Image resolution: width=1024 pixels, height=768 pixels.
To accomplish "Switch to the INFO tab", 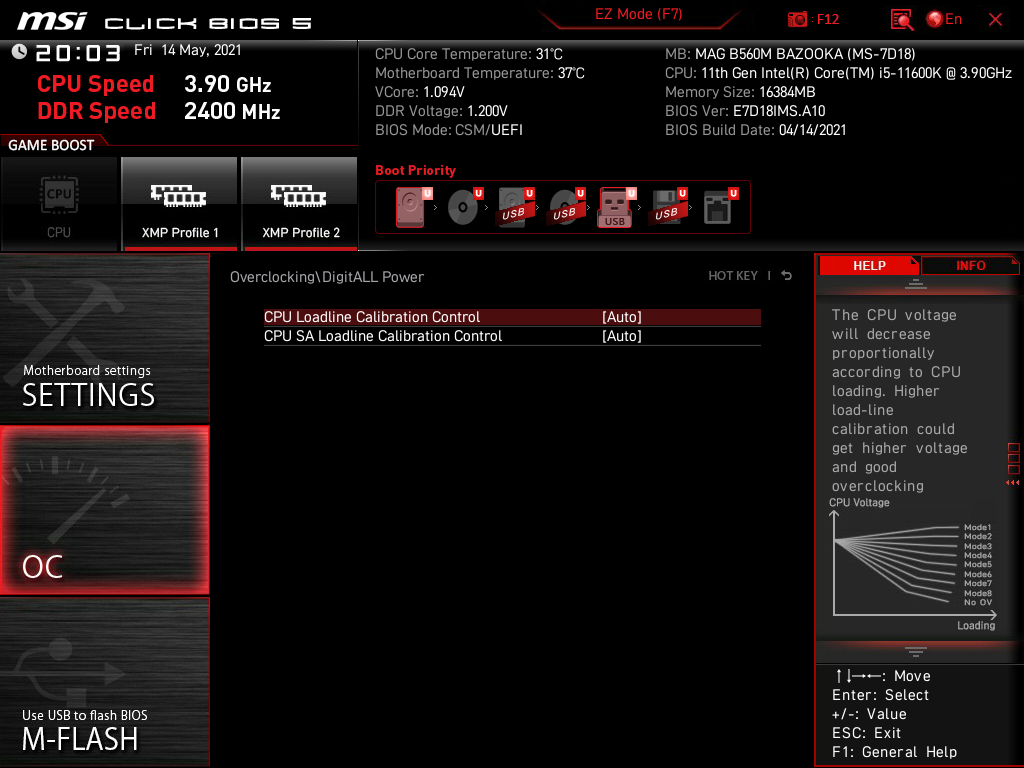I will (x=970, y=265).
